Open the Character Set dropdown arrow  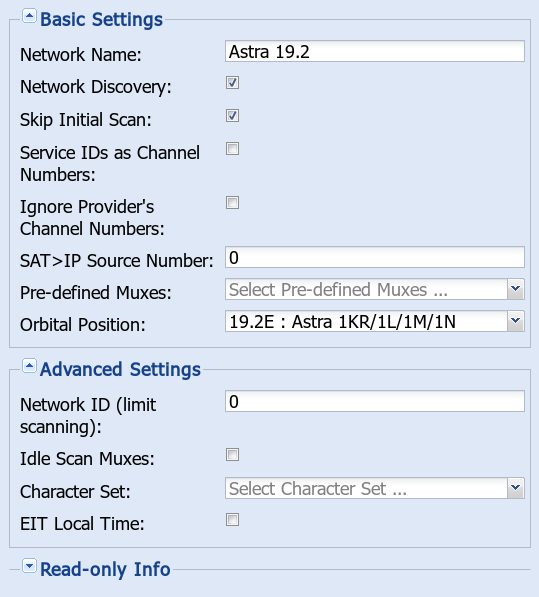click(x=516, y=488)
